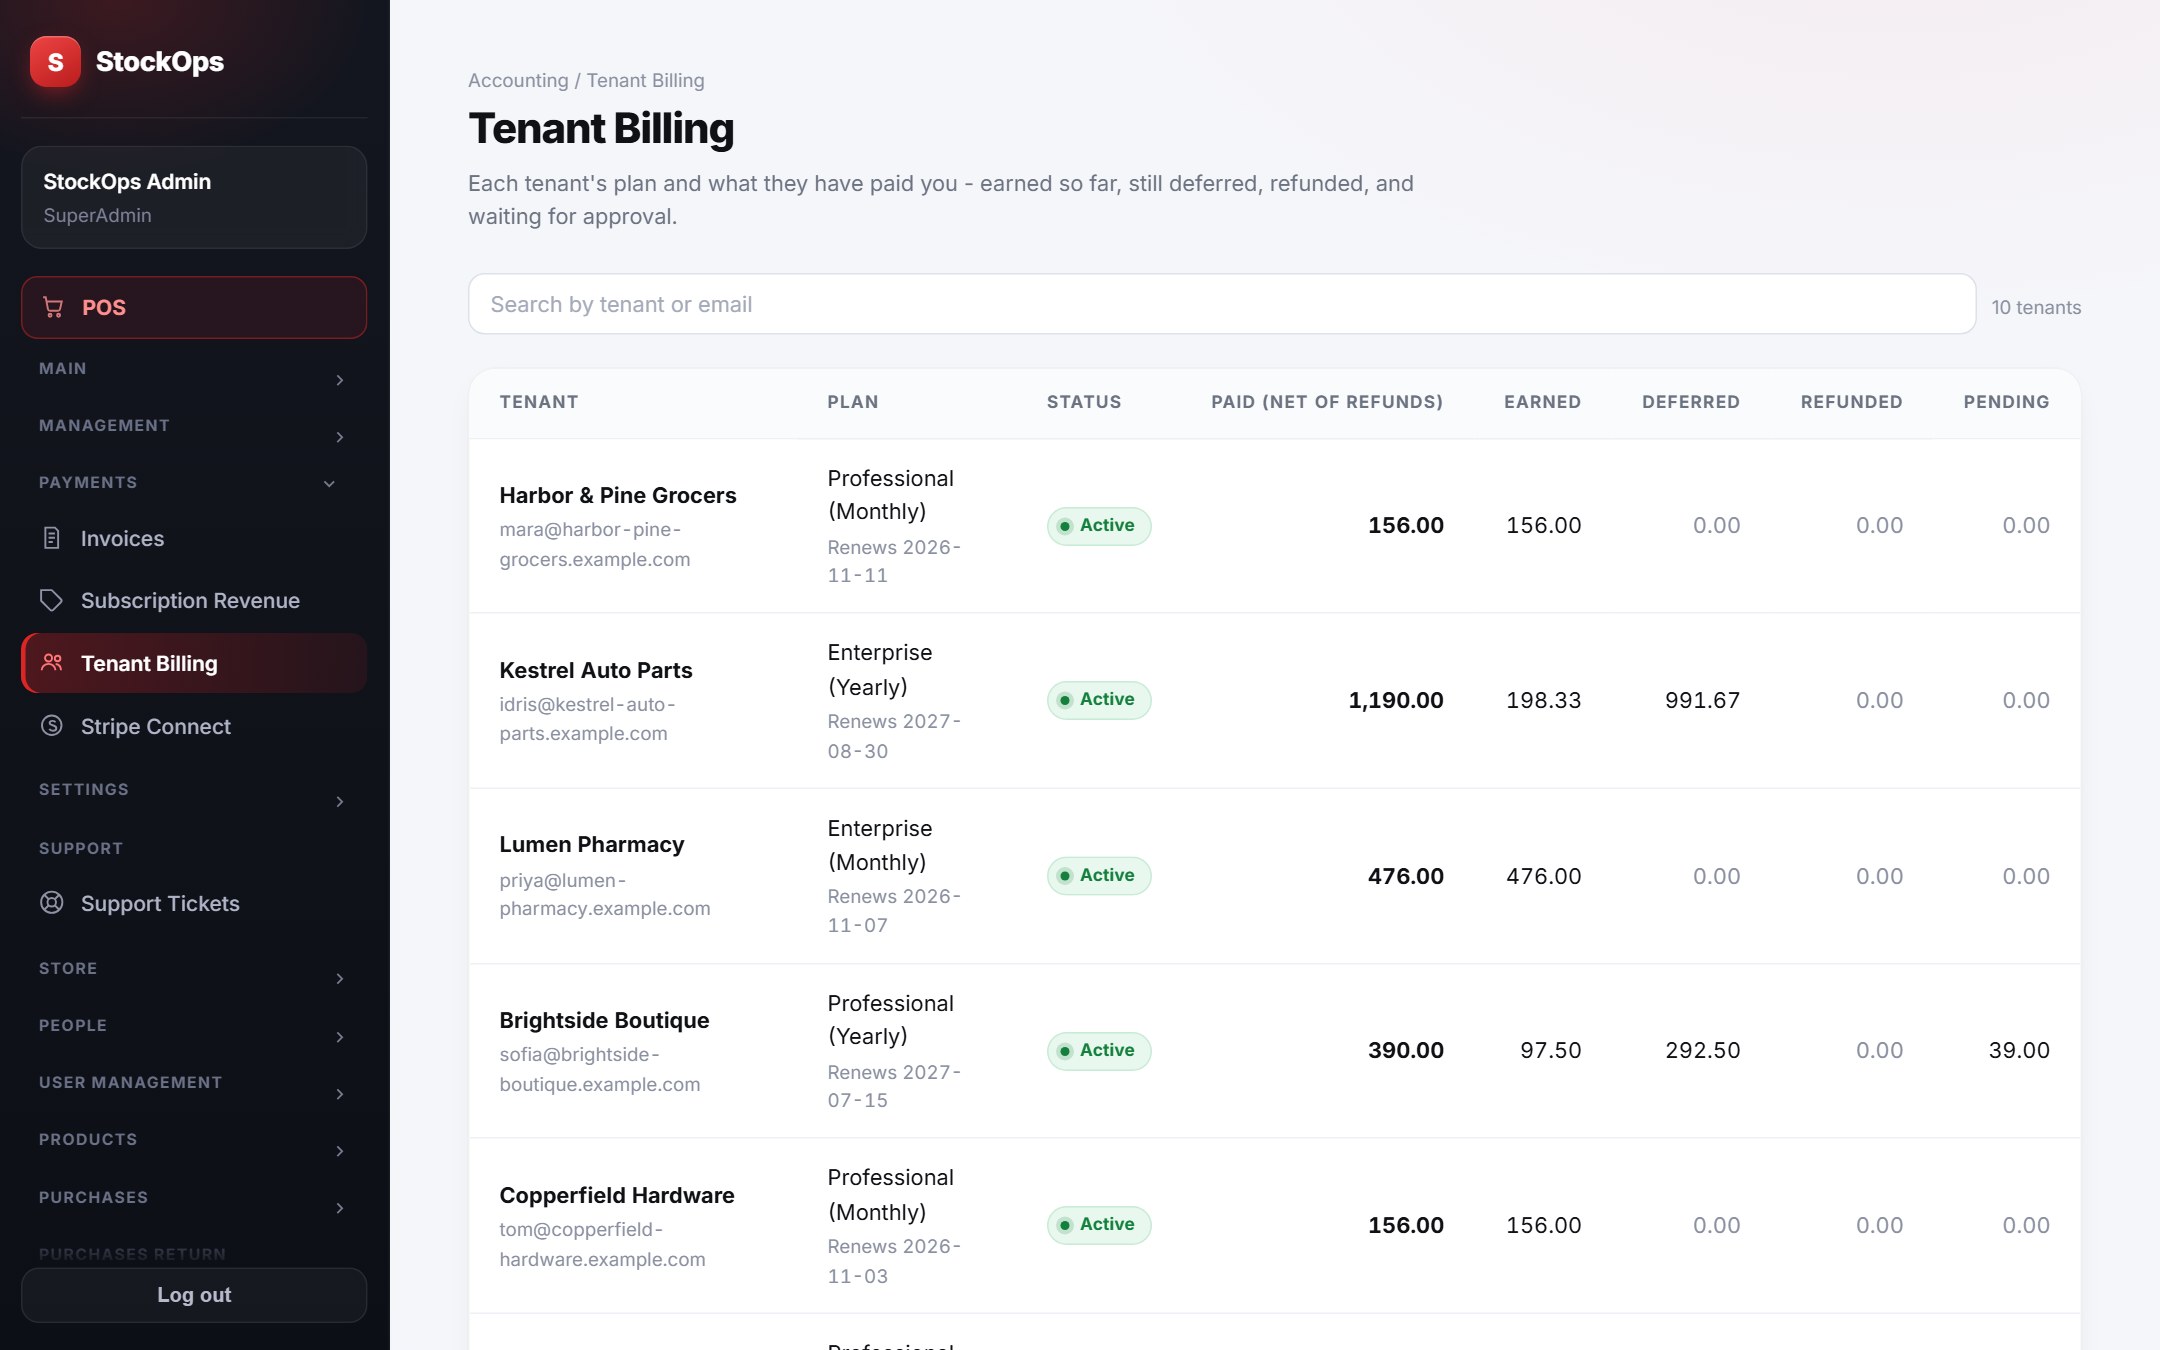Select the Copperfield Hardware tenant name
2160x1350 pixels.
[617, 1195]
